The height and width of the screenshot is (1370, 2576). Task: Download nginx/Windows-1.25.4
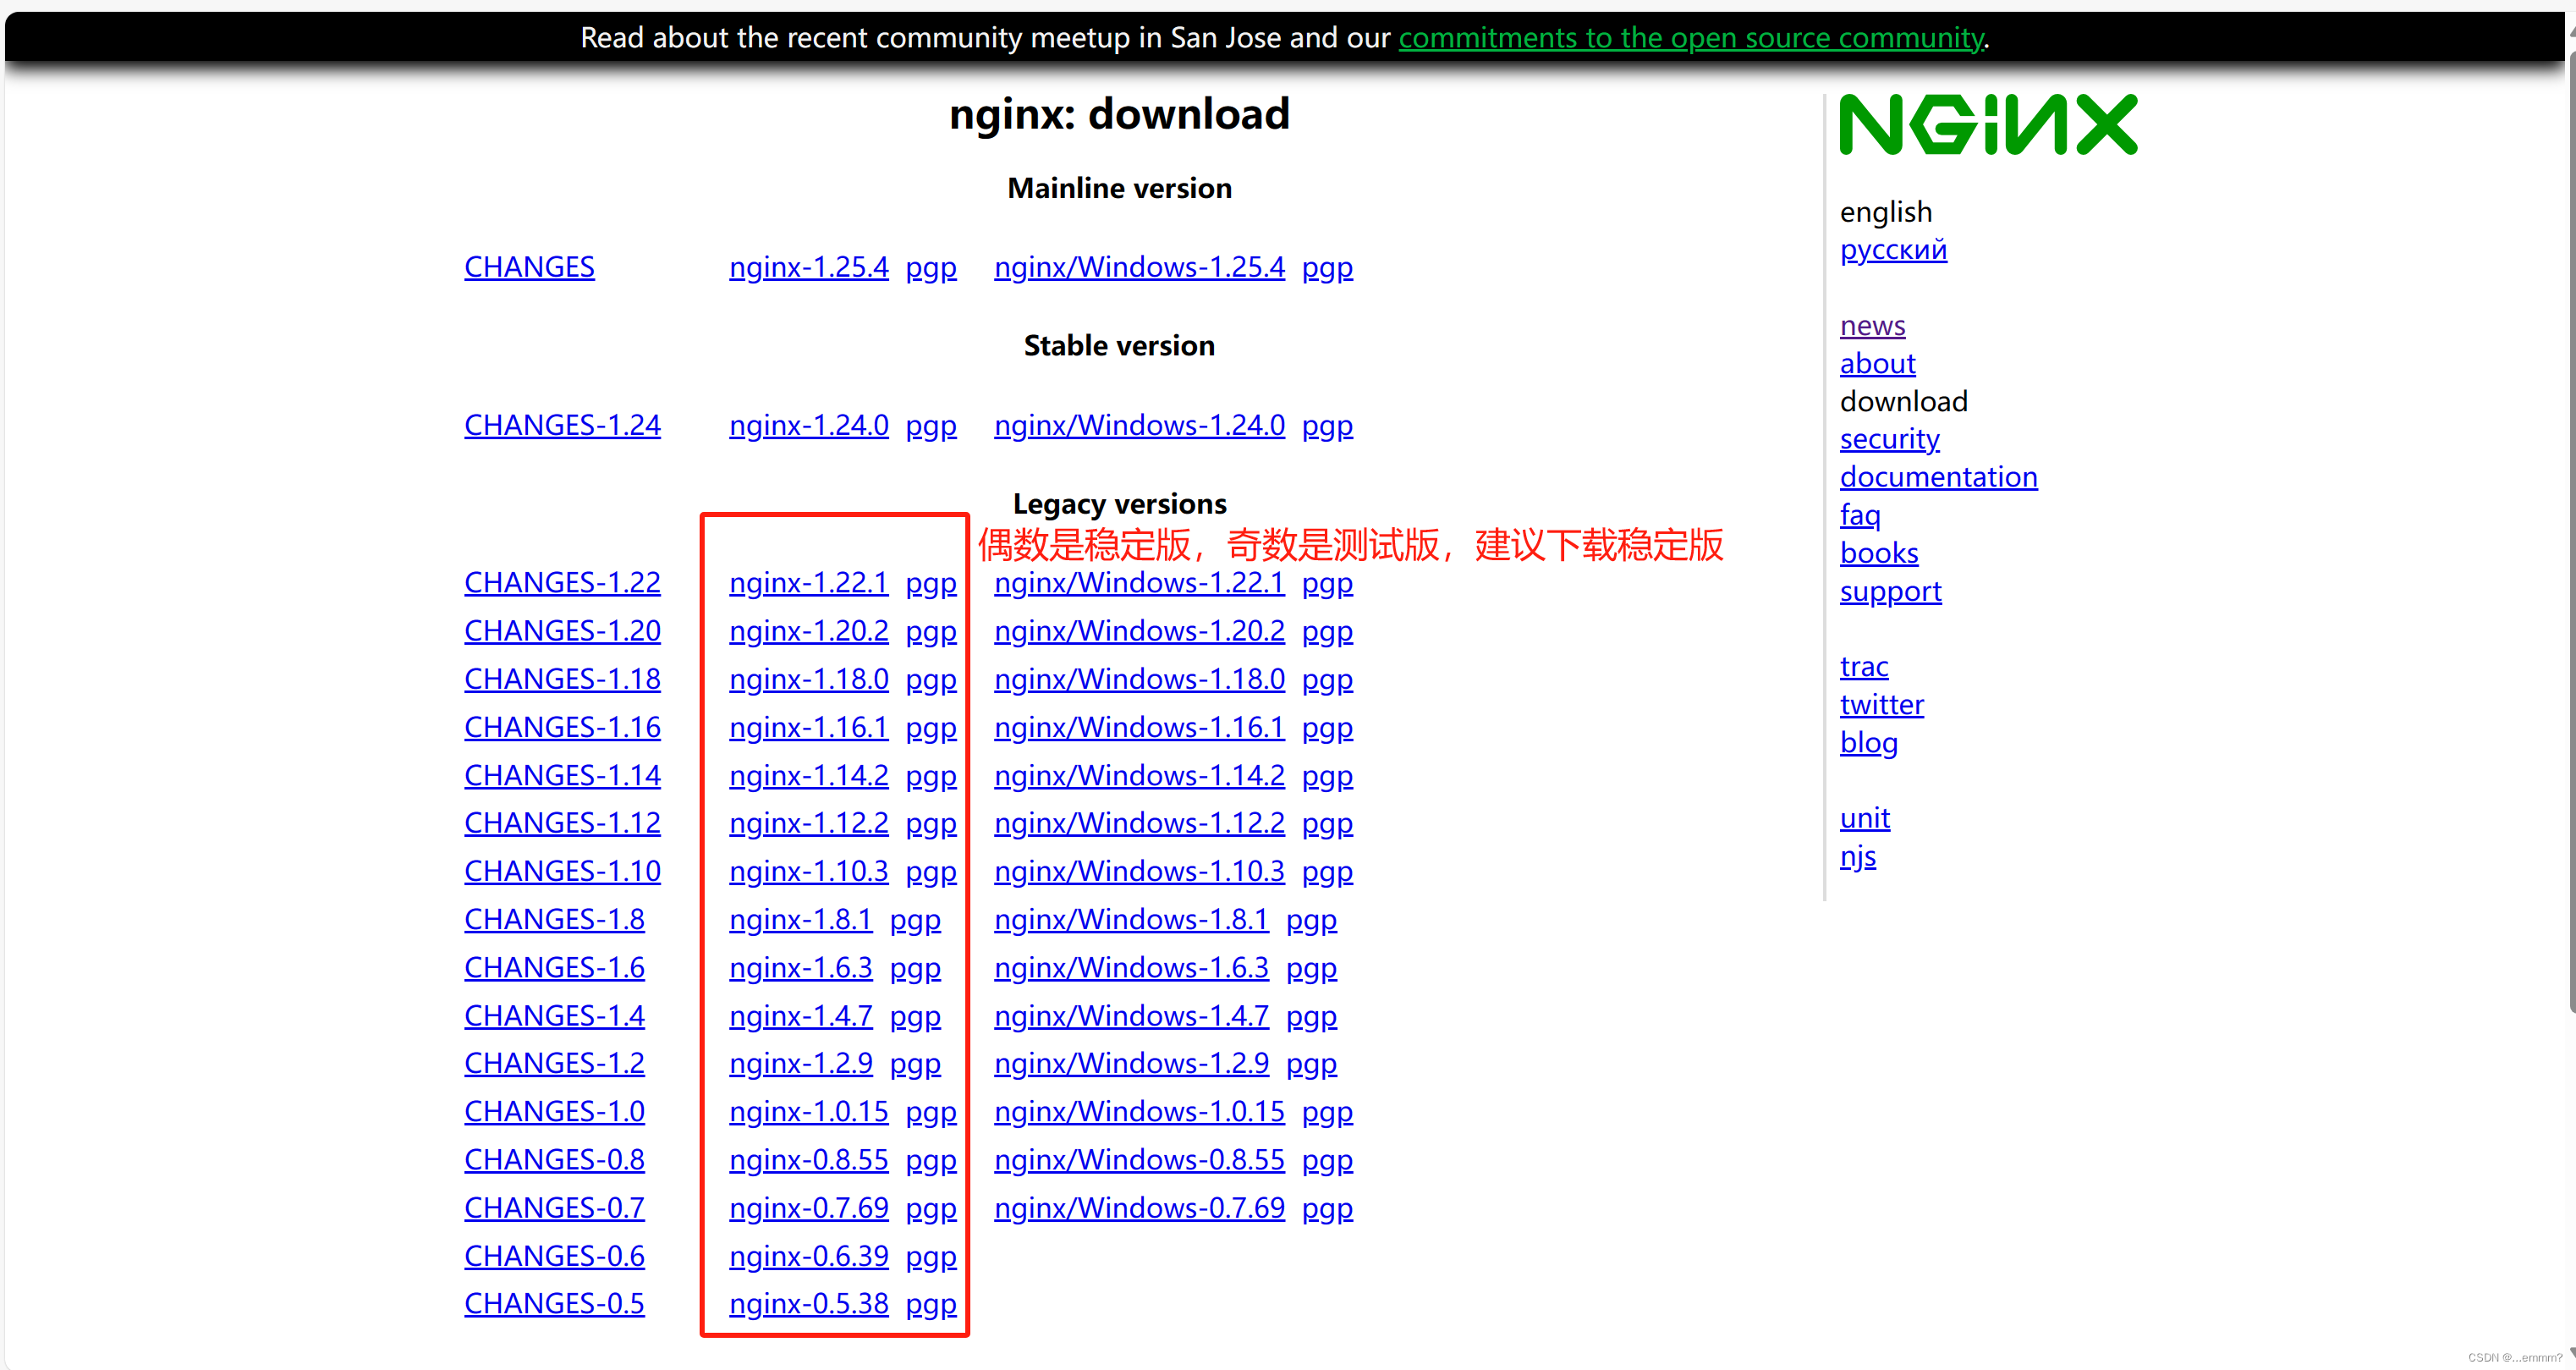tap(1139, 267)
